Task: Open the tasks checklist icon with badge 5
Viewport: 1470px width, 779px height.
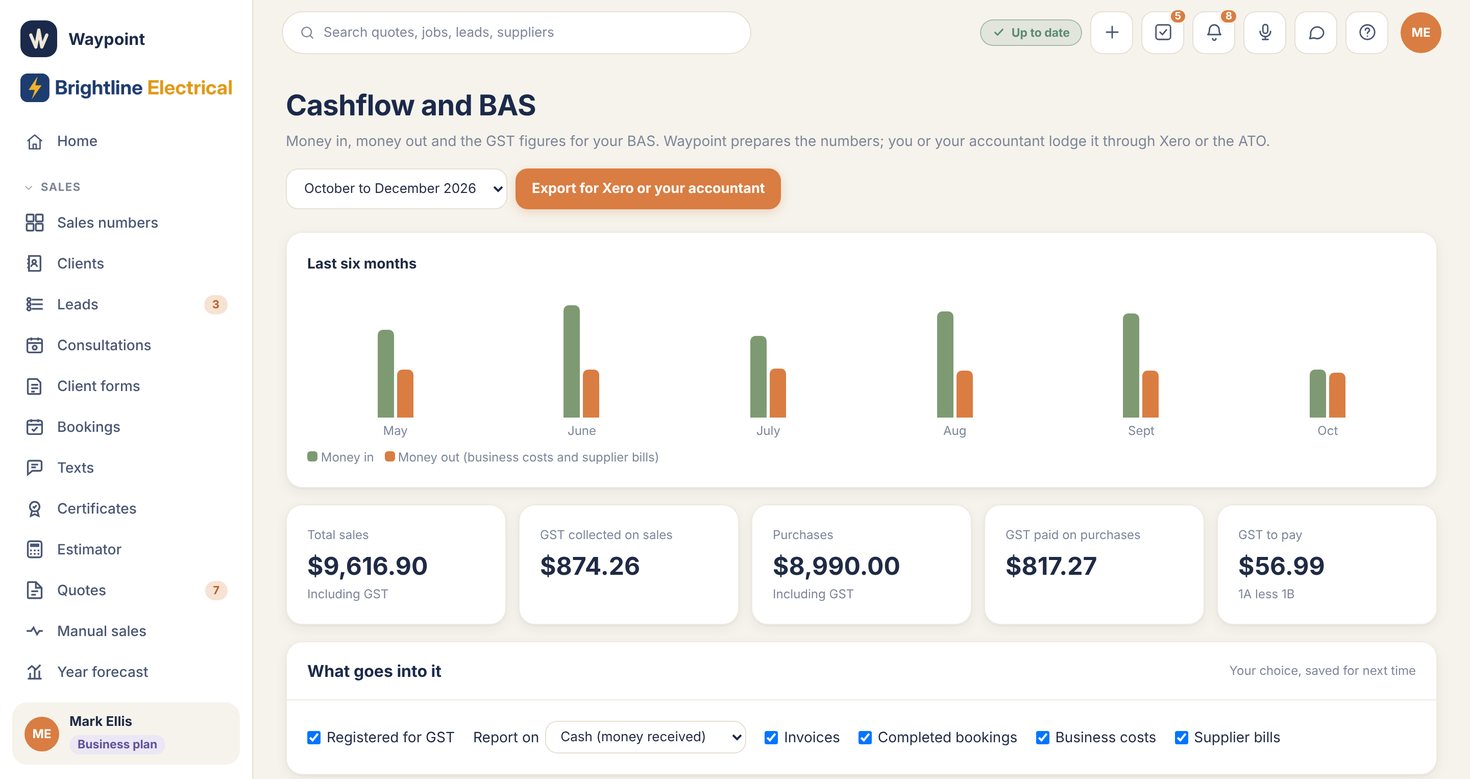Action: pyautogui.click(x=1163, y=32)
